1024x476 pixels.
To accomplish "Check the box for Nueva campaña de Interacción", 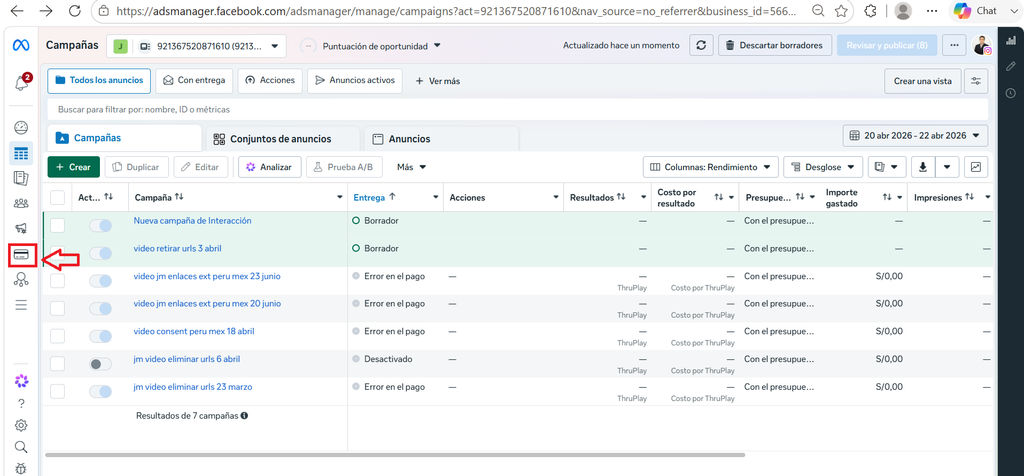I will (57, 225).
